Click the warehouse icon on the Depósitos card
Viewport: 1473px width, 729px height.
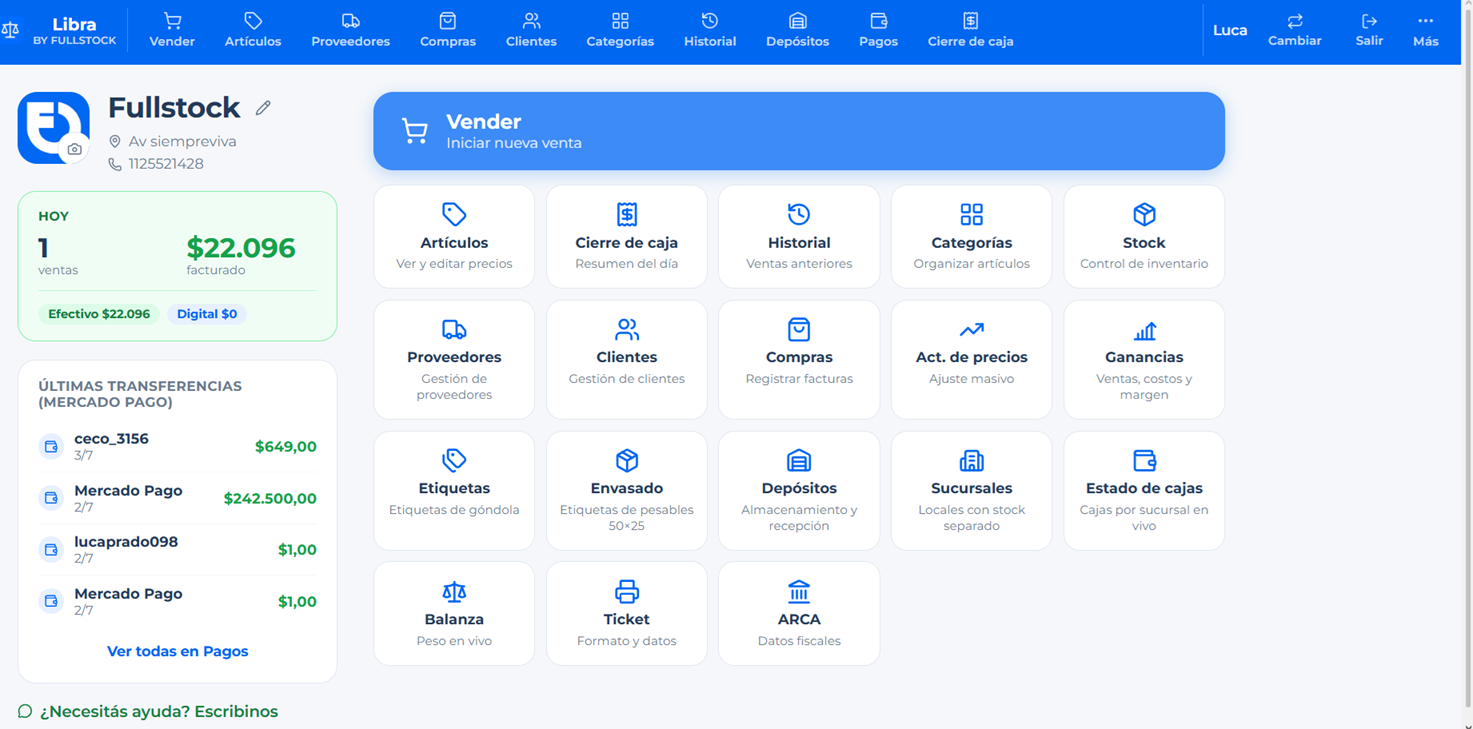[x=799, y=460]
